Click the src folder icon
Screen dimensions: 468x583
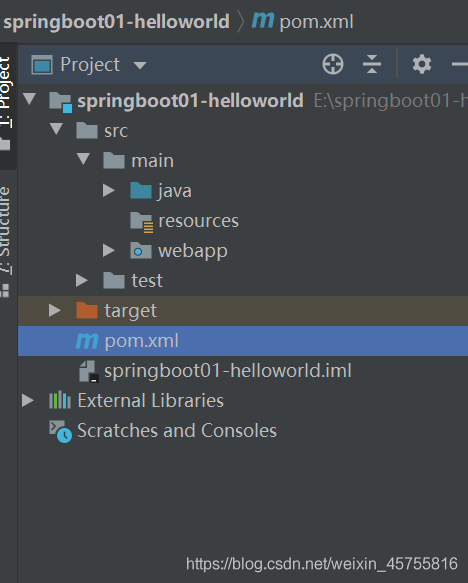point(87,131)
